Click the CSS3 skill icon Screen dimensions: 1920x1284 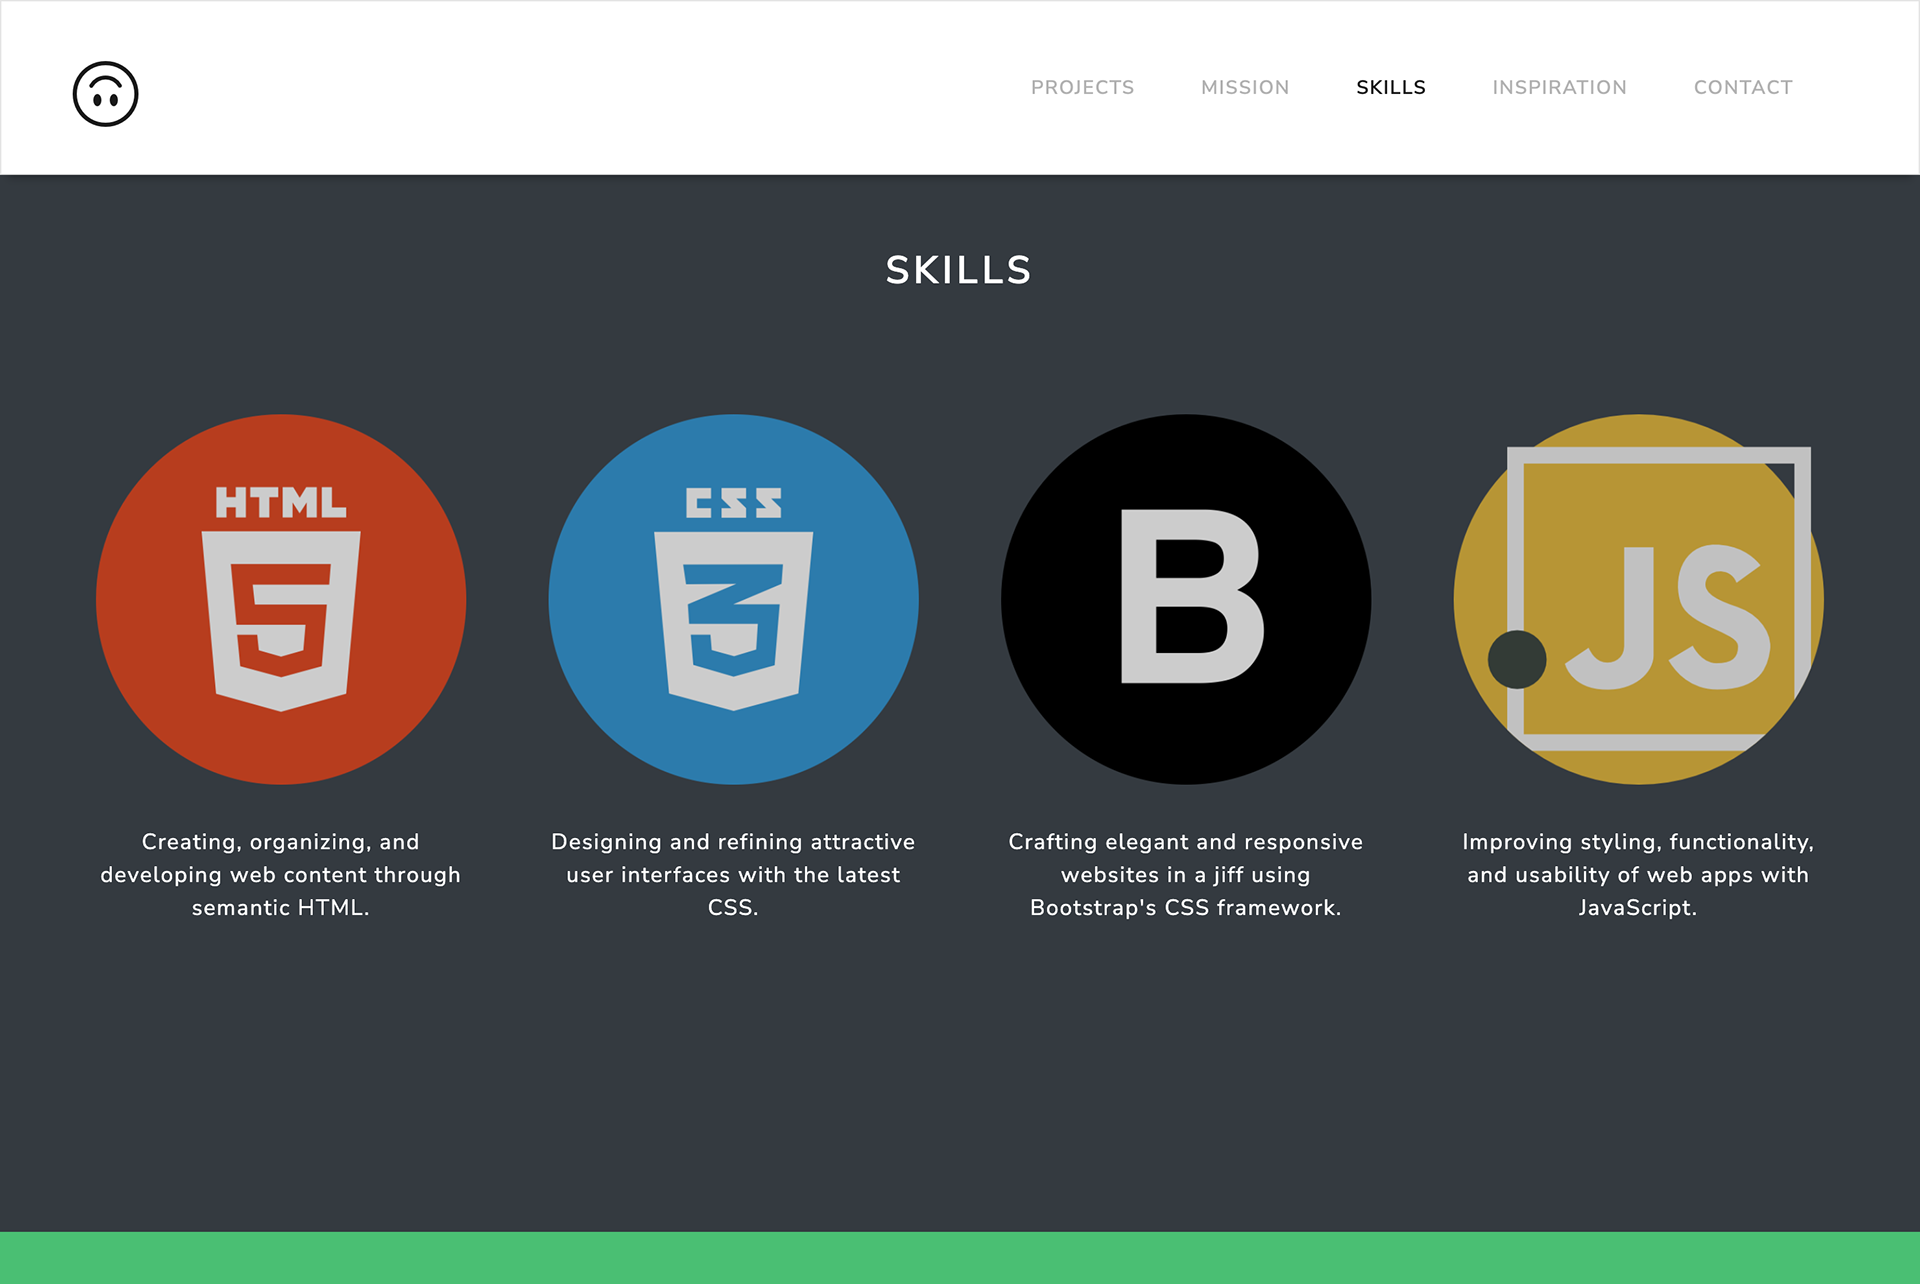[x=733, y=599]
